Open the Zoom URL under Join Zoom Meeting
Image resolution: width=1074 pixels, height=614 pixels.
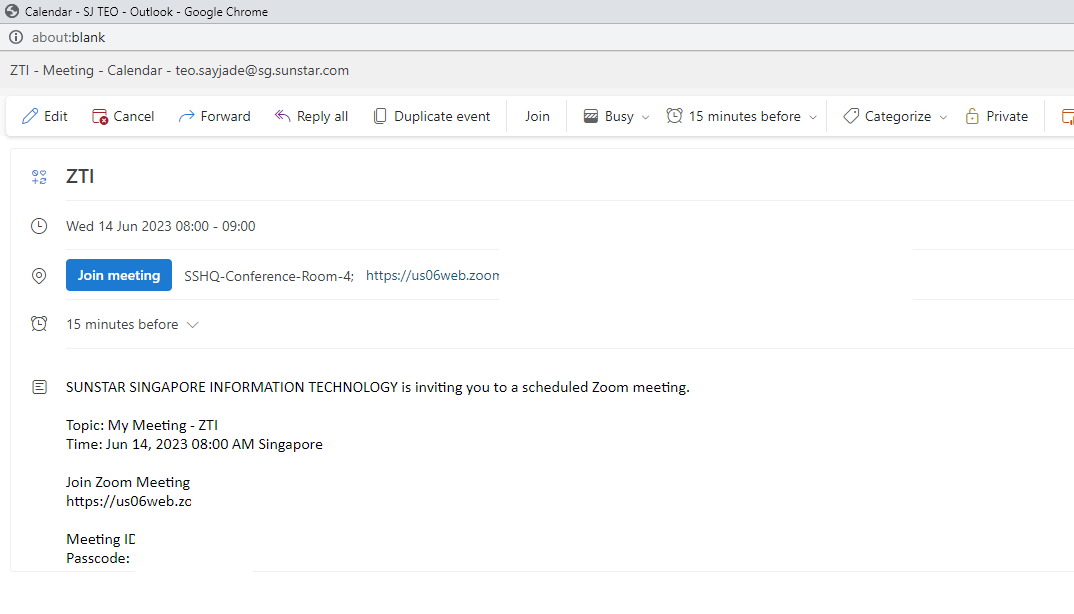tap(128, 501)
